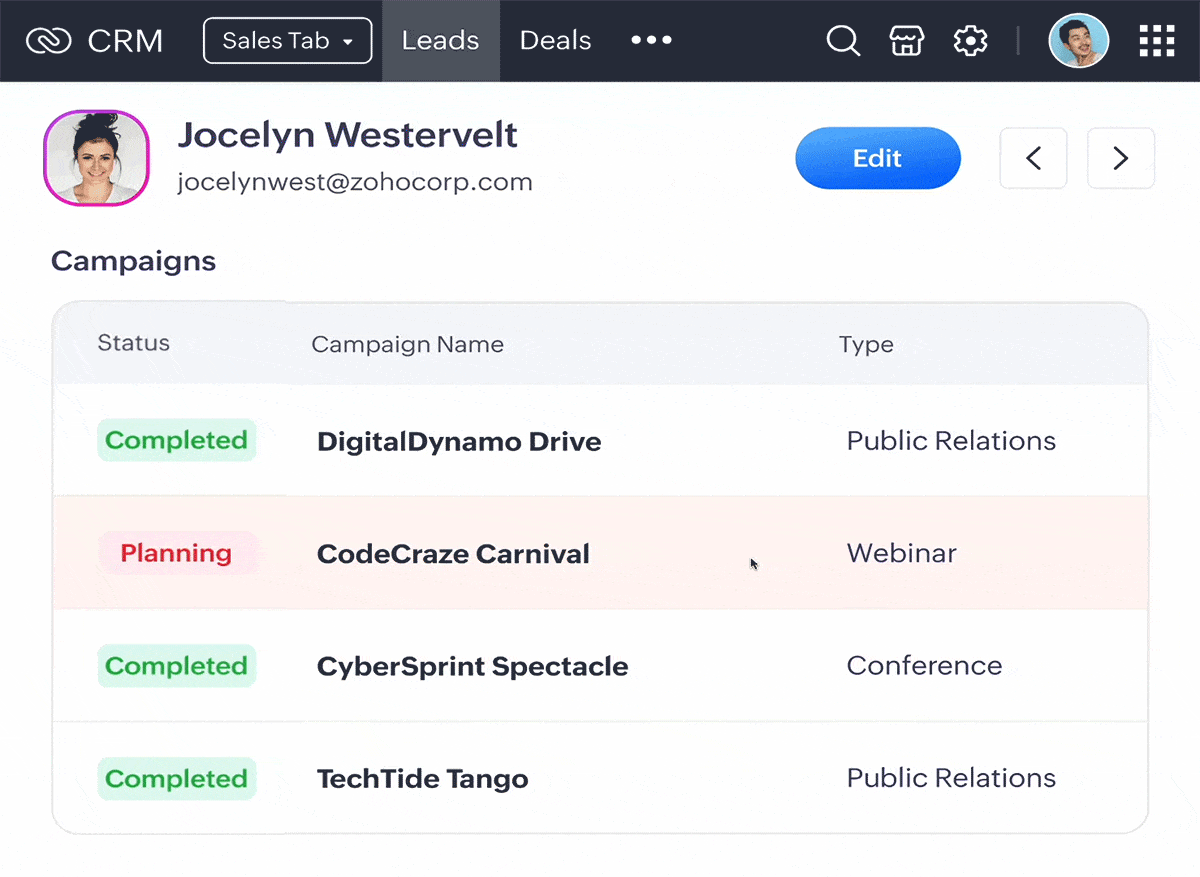Click Completed badge for CyberSprint Spectacle
Viewport: 1200px width, 877px height.
tap(176, 666)
